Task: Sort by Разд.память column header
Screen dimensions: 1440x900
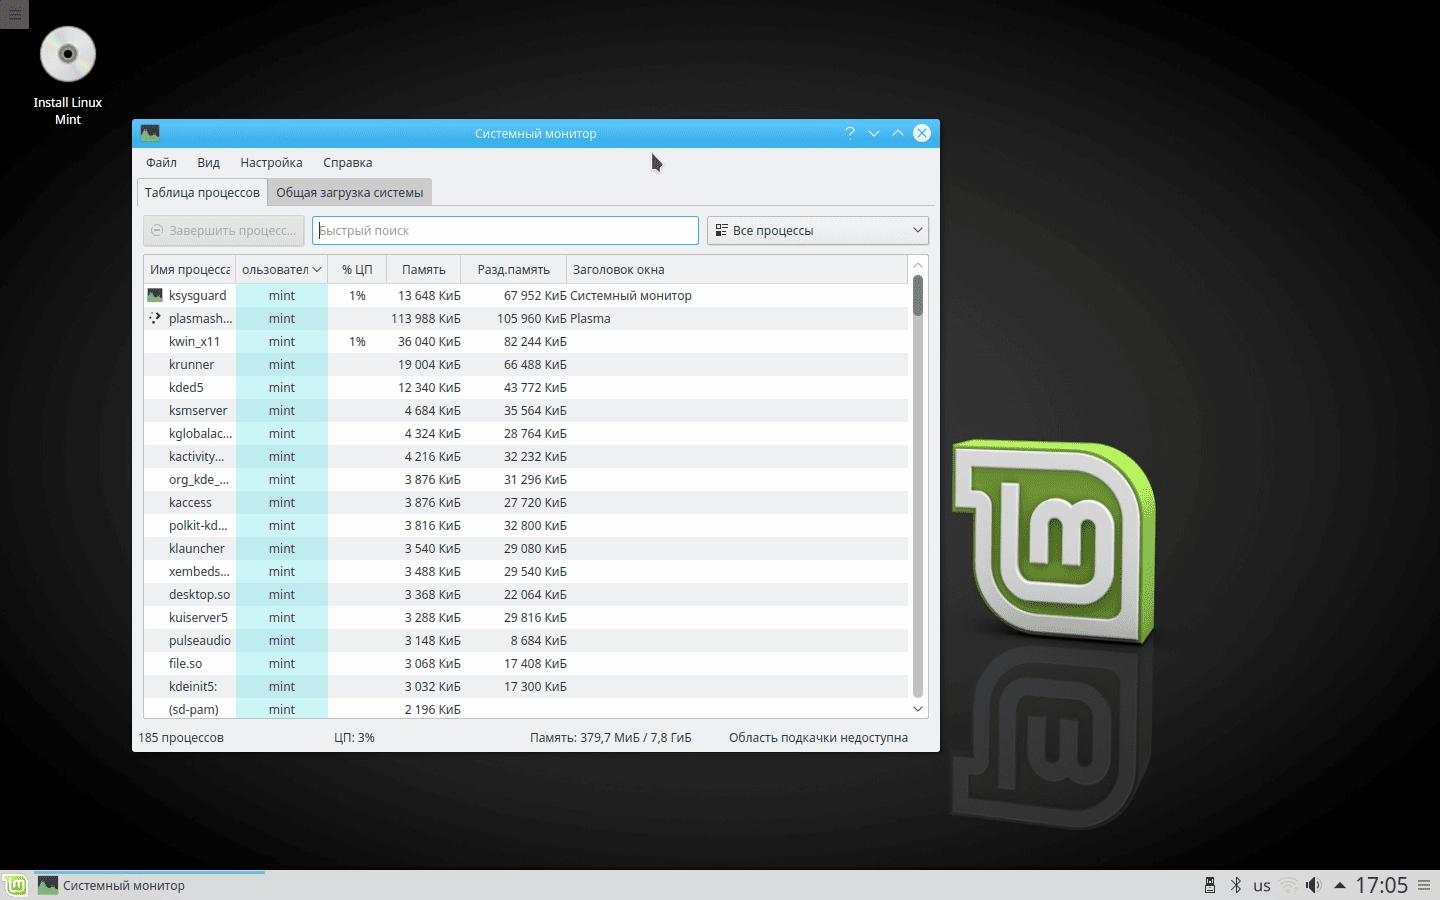Action: pyautogui.click(x=514, y=269)
